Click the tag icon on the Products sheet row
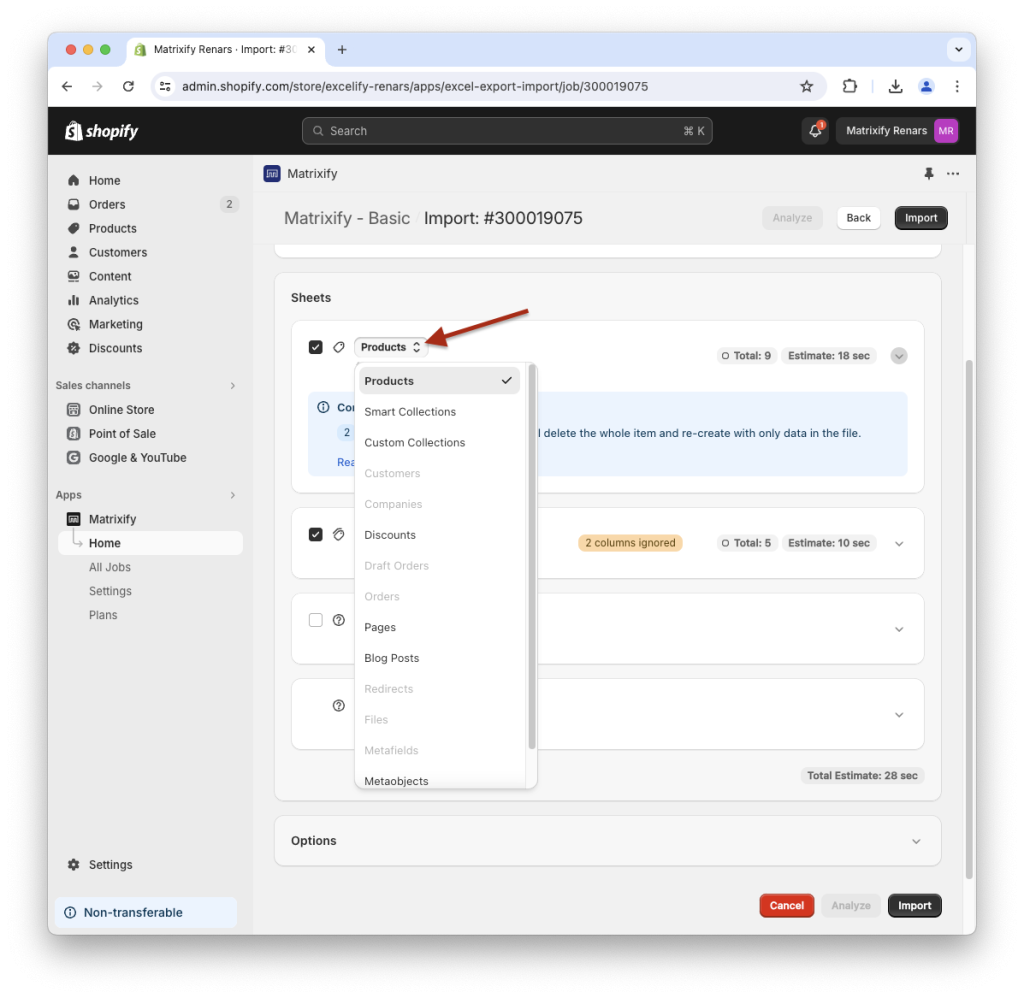Screen dimensions: 1024x998 (x=339, y=347)
